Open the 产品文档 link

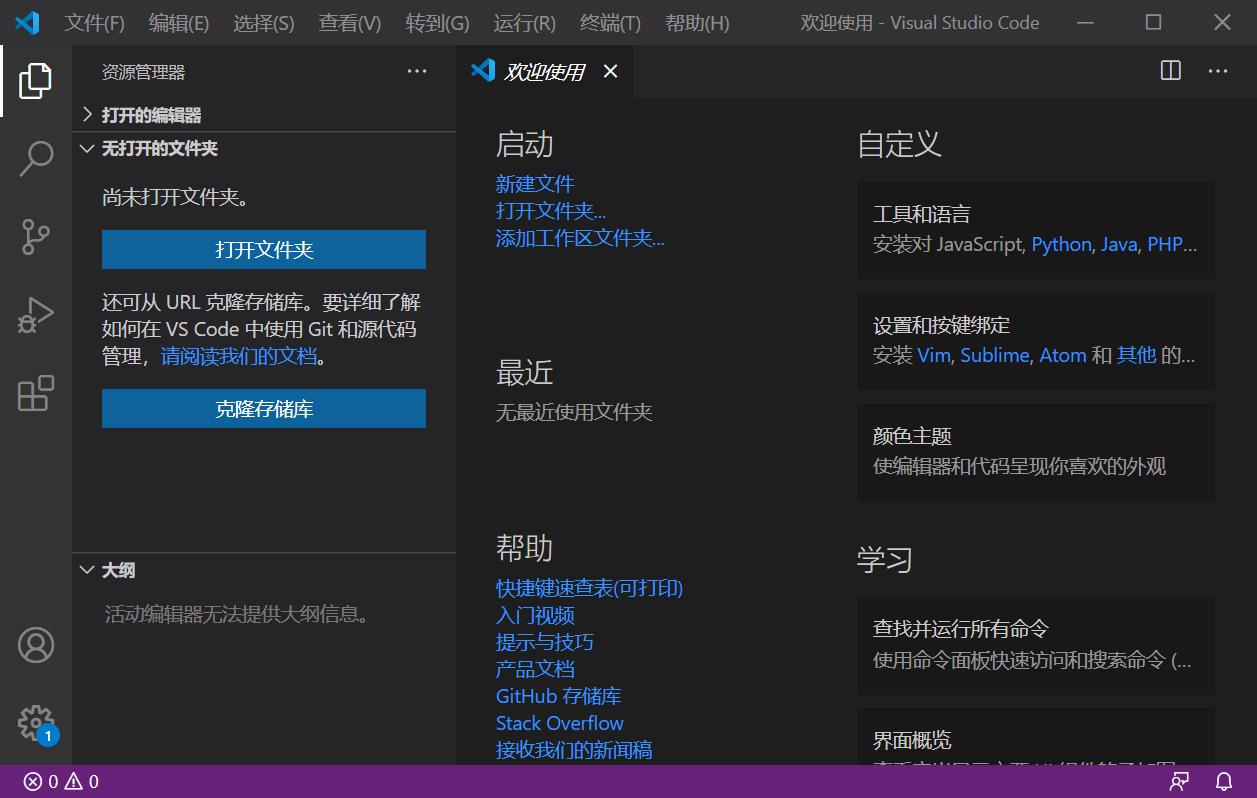click(x=535, y=669)
